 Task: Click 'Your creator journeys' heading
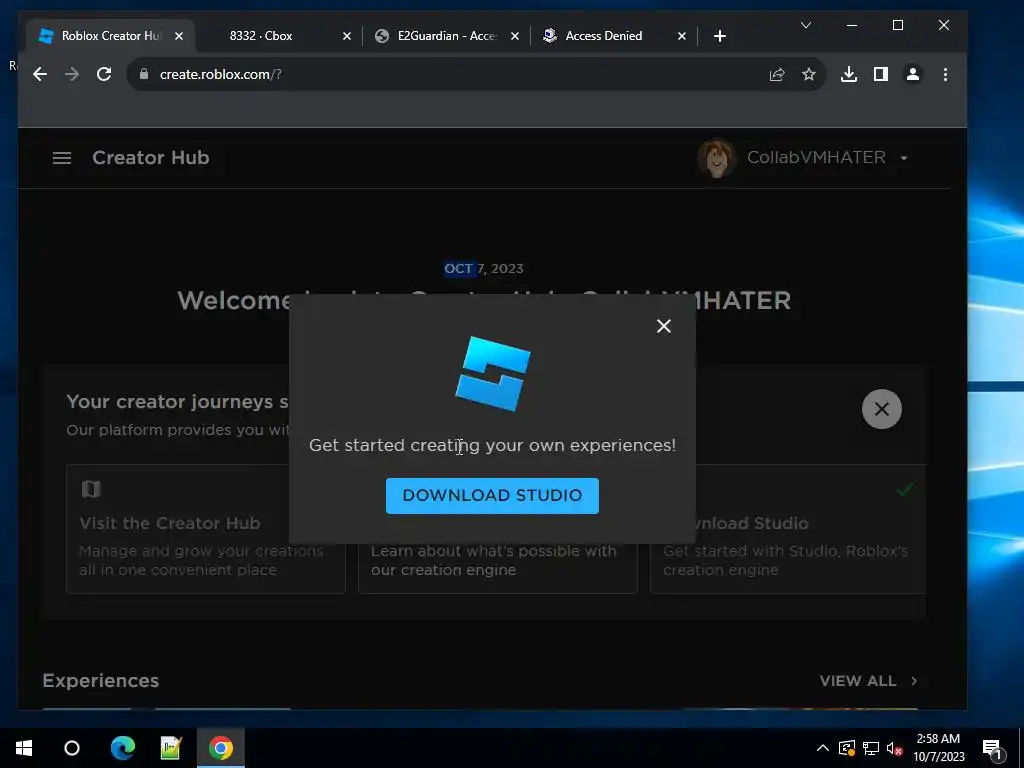(x=177, y=402)
